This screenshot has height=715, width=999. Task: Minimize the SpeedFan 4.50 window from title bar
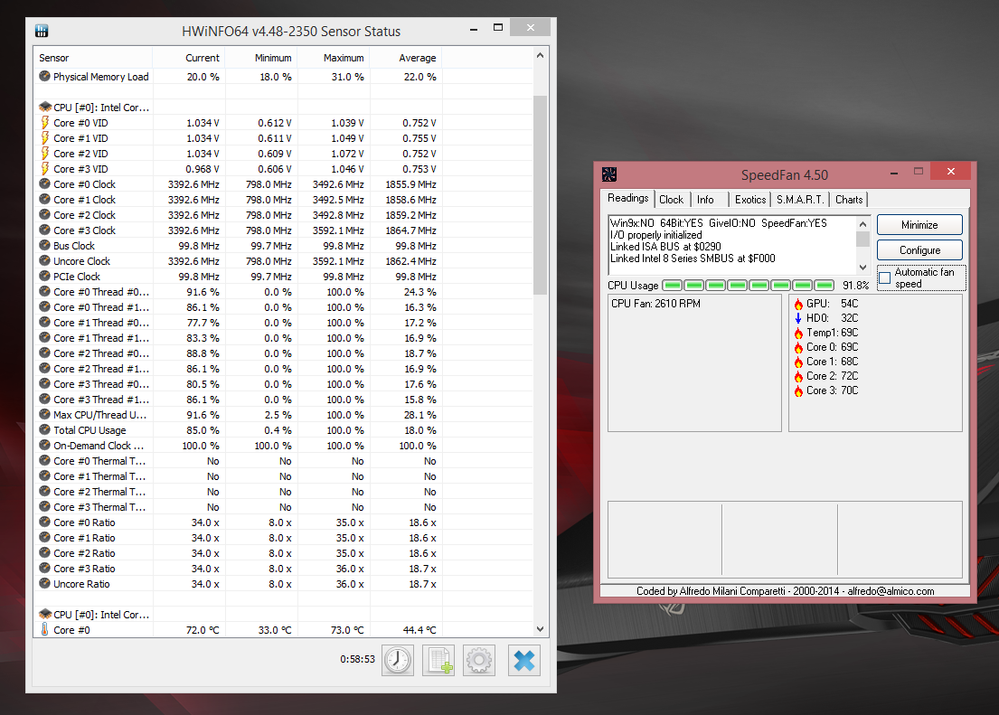(894, 172)
